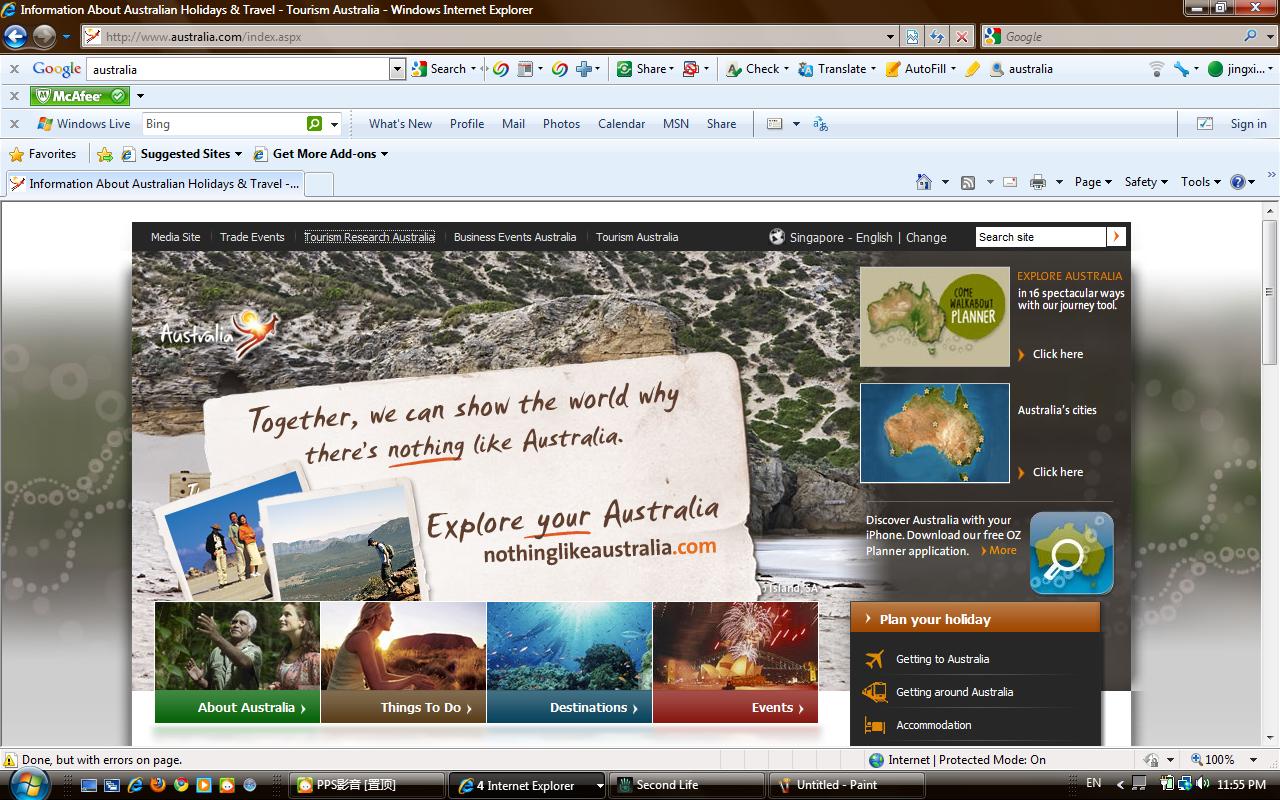The width and height of the screenshot is (1280, 800).
Task: Click Change to switch region language
Action: [x=926, y=237]
